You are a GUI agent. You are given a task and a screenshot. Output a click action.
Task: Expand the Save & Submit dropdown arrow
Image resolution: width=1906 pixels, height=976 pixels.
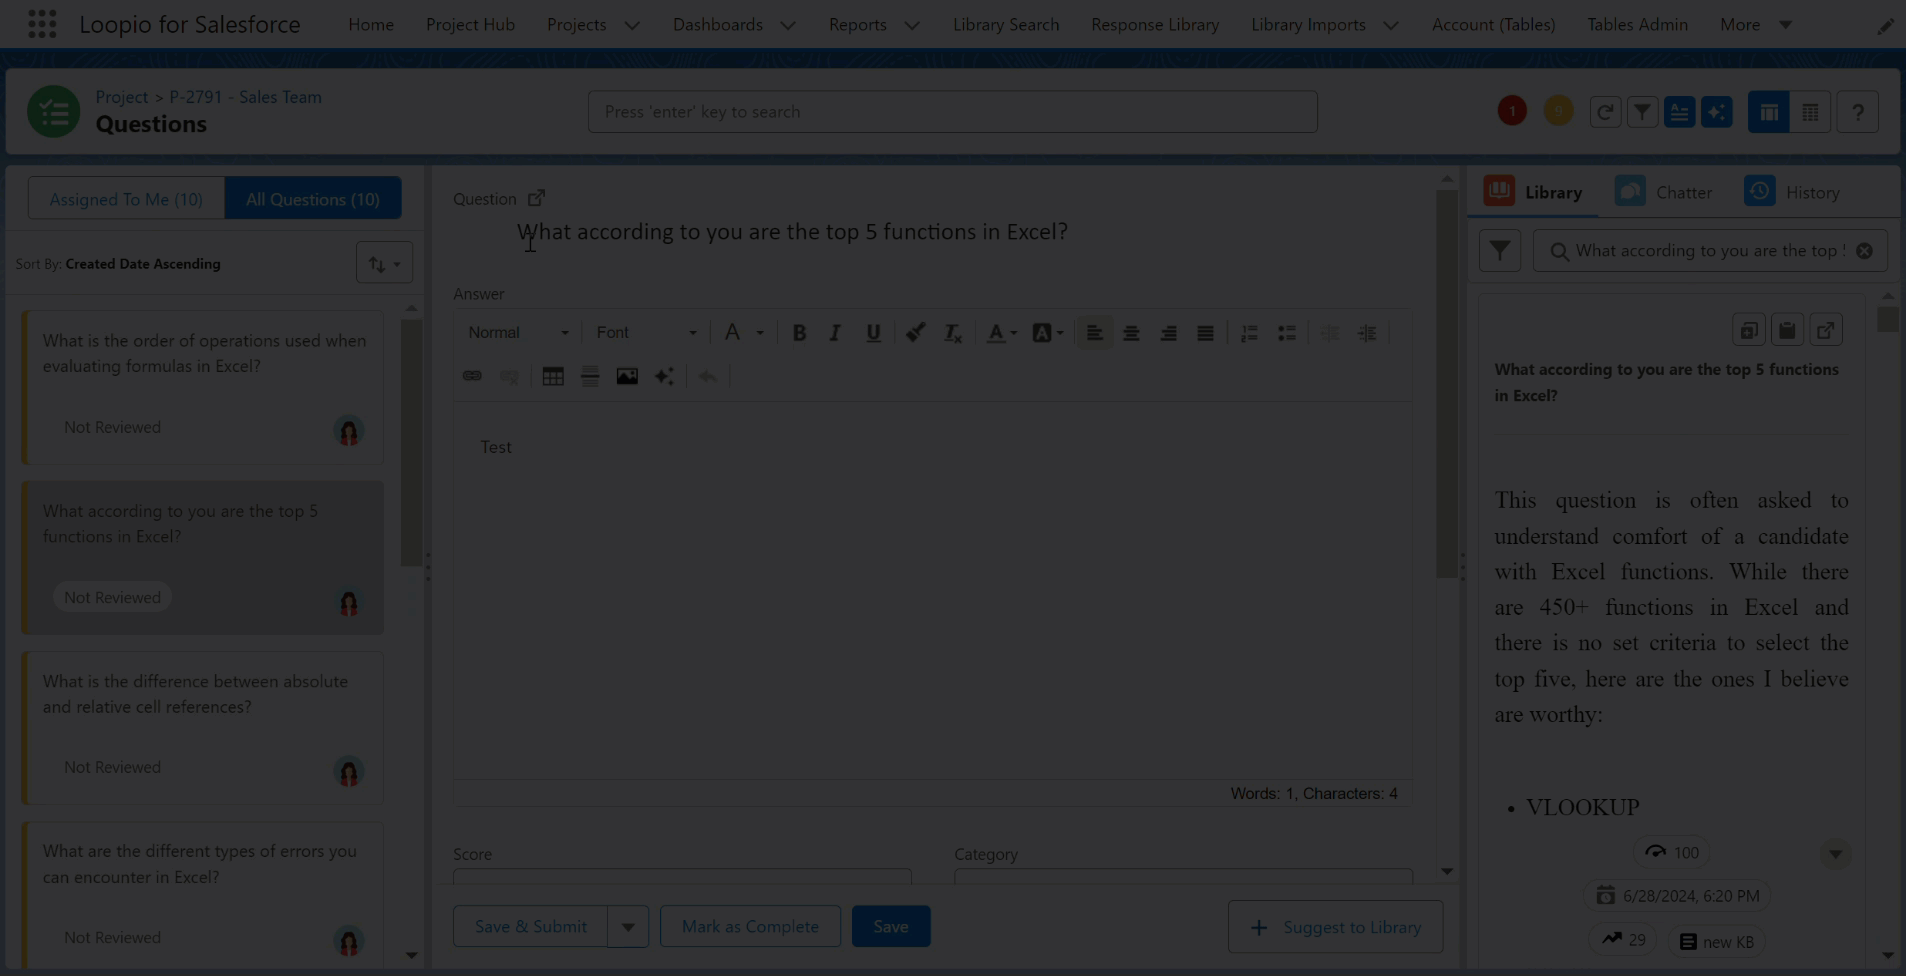(628, 927)
